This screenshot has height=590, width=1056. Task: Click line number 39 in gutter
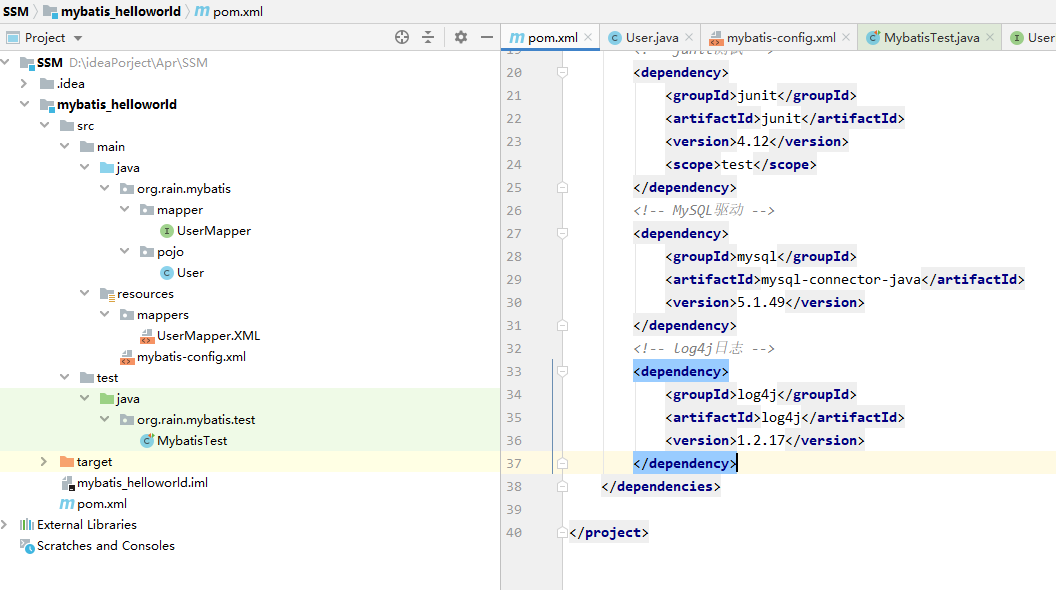[514, 509]
